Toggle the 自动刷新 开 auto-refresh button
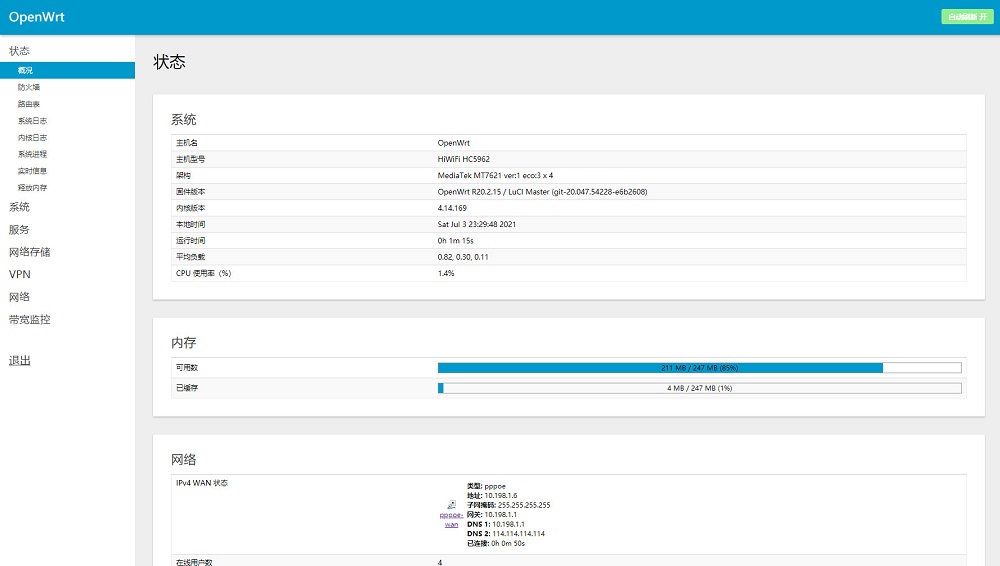The height and width of the screenshot is (566, 1000). pyautogui.click(x=967, y=17)
